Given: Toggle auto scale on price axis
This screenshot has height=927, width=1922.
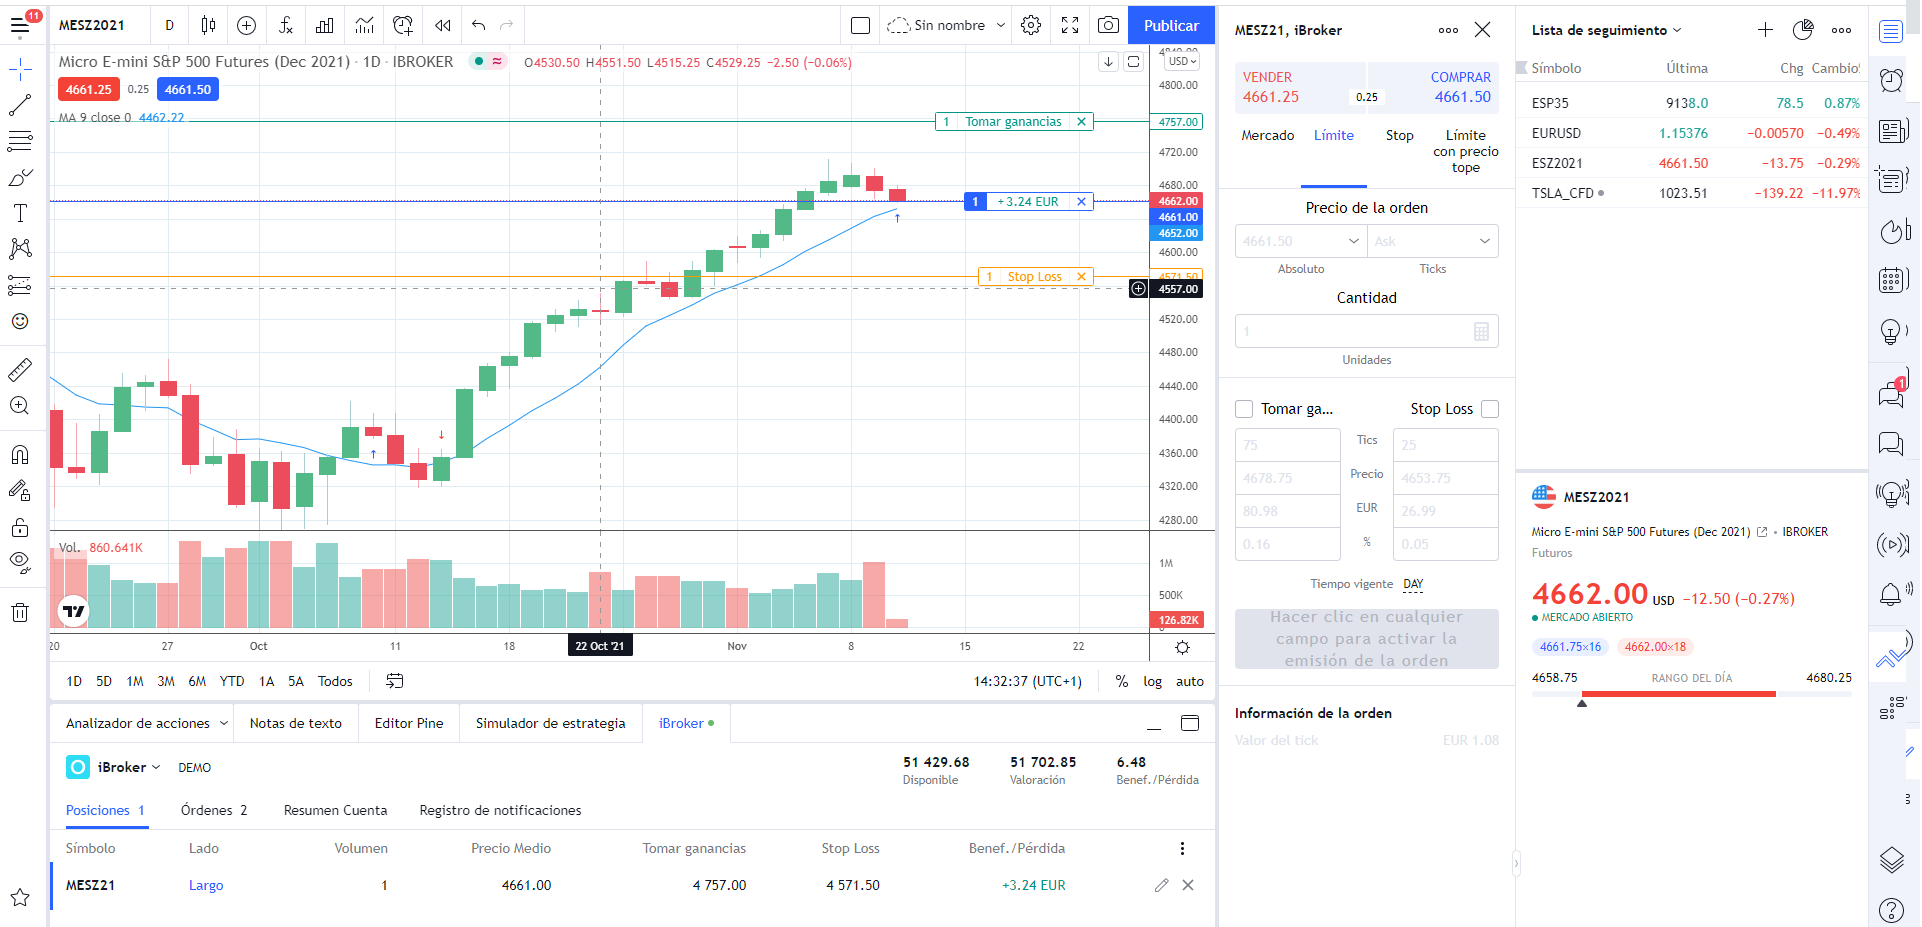Looking at the screenshot, I should click(1190, 681).
